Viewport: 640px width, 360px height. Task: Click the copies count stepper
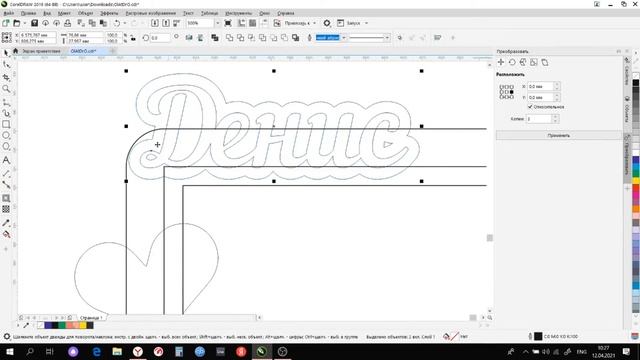[555, 119]
